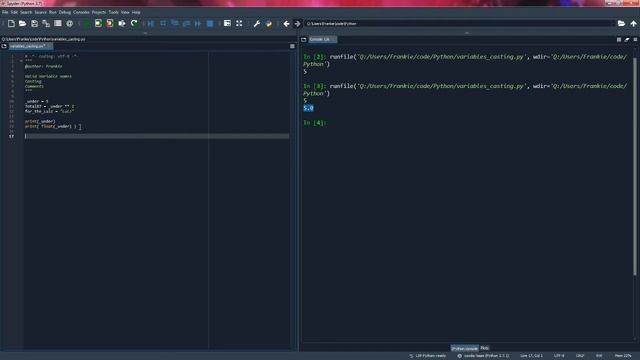Change to the parent directory
The height and width of the screenshot is (360, 640).
point(633,24)
